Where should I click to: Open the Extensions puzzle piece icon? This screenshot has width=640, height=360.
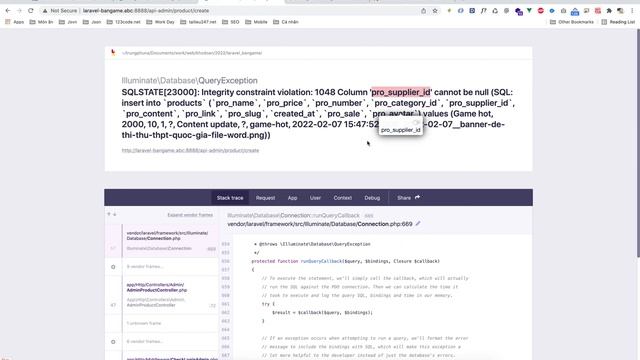point(609,11)
